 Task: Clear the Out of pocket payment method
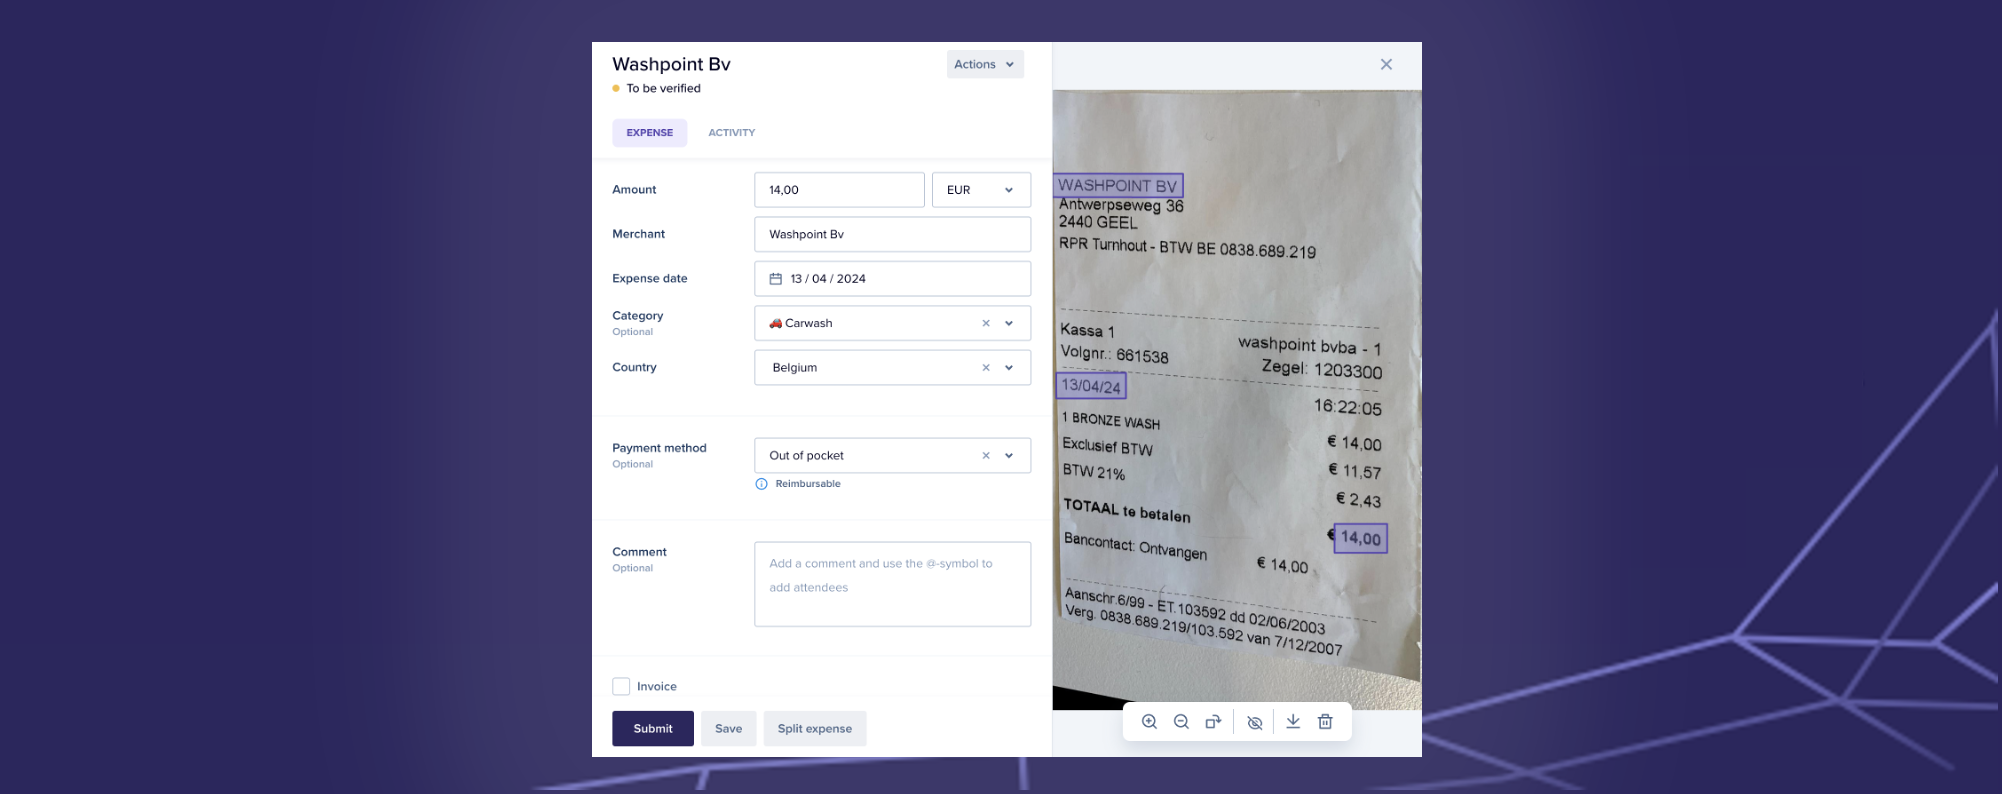click(985, 456)
